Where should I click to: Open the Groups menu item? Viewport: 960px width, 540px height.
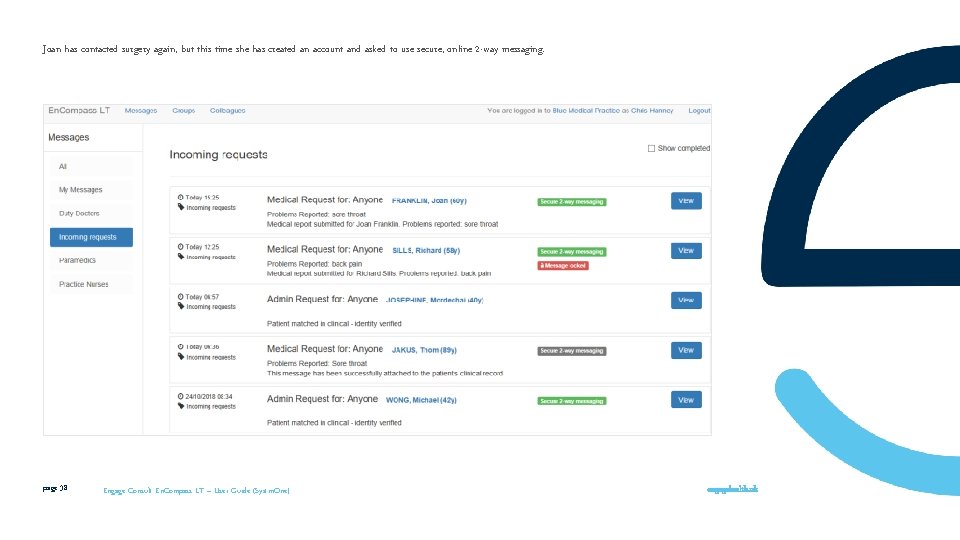pos(184,111)
